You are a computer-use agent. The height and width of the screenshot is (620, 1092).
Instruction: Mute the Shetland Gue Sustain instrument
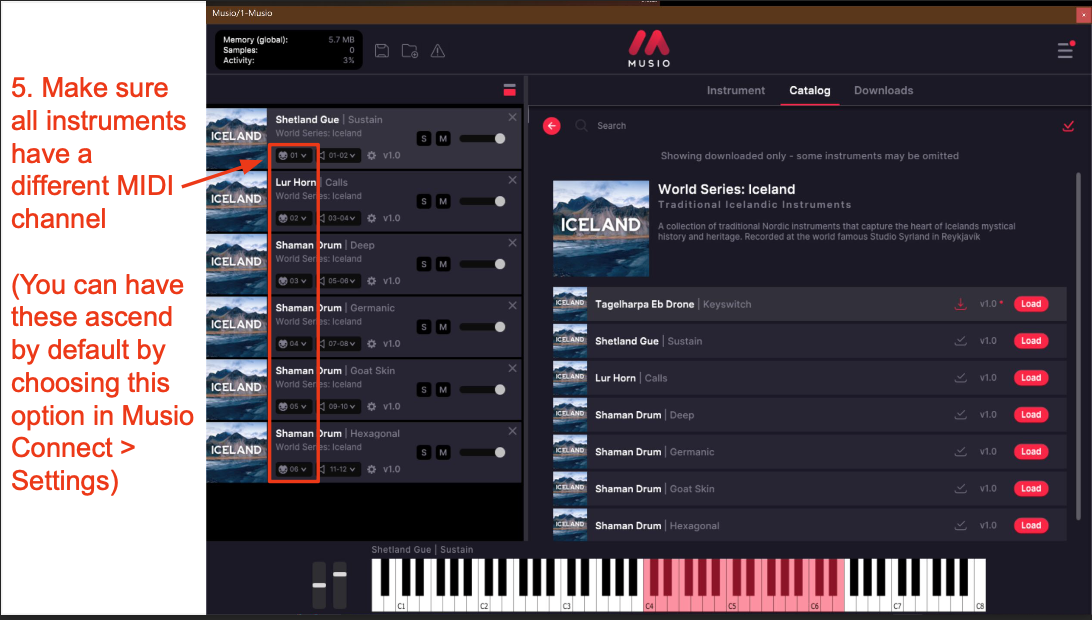(443, 139)
